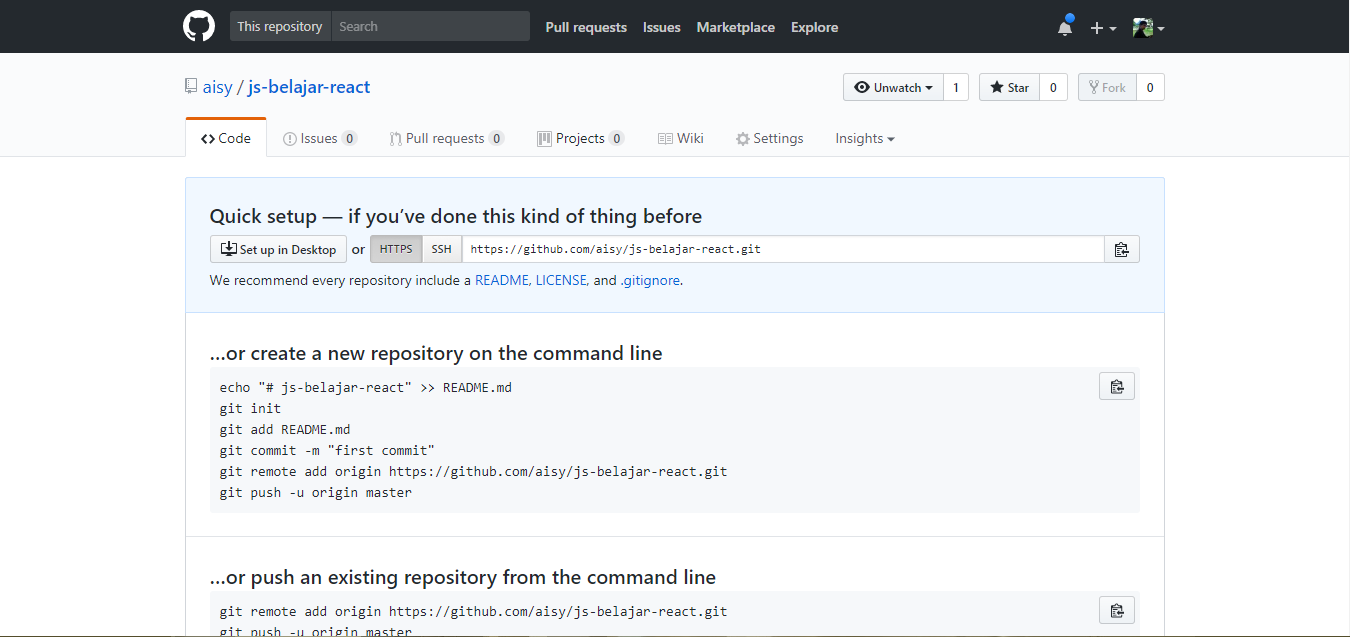Click the Star button
1350x637 pixels.
(1010, 88)
